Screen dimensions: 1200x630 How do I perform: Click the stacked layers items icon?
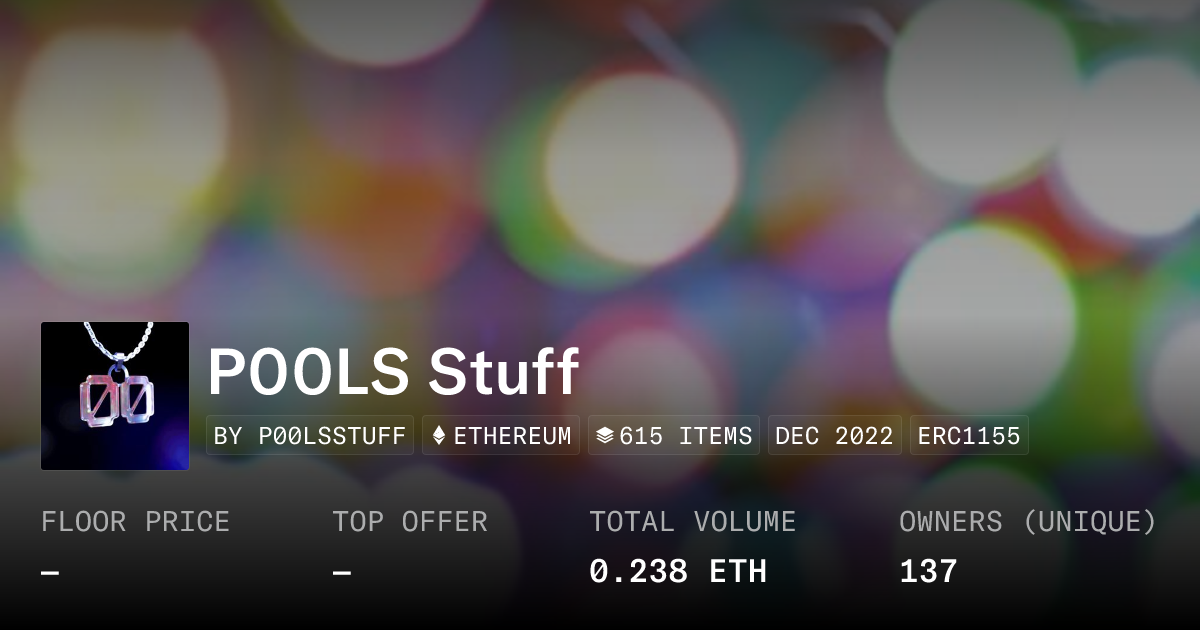pos(604,436)
